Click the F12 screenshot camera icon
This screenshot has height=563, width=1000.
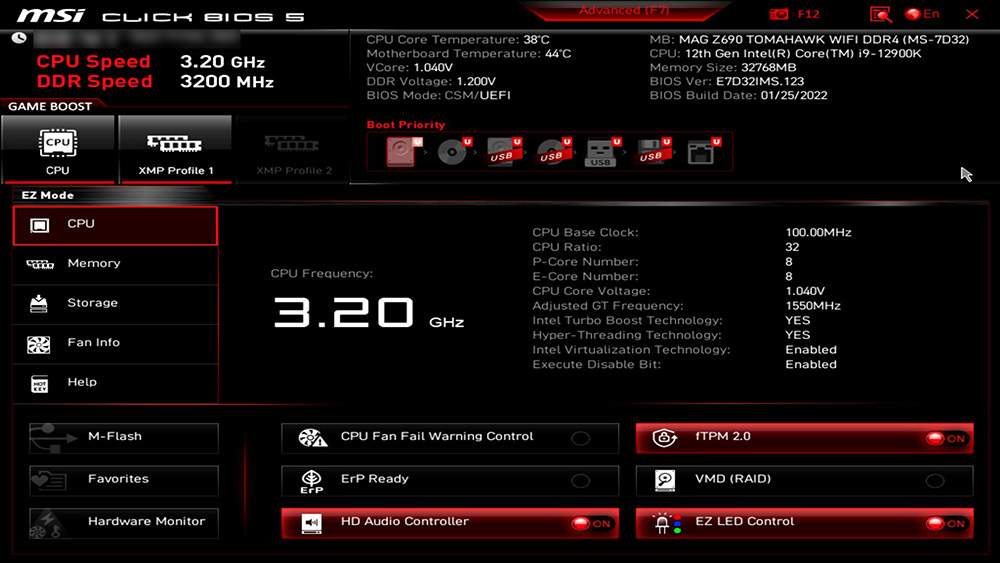click(x=779, y=14)
